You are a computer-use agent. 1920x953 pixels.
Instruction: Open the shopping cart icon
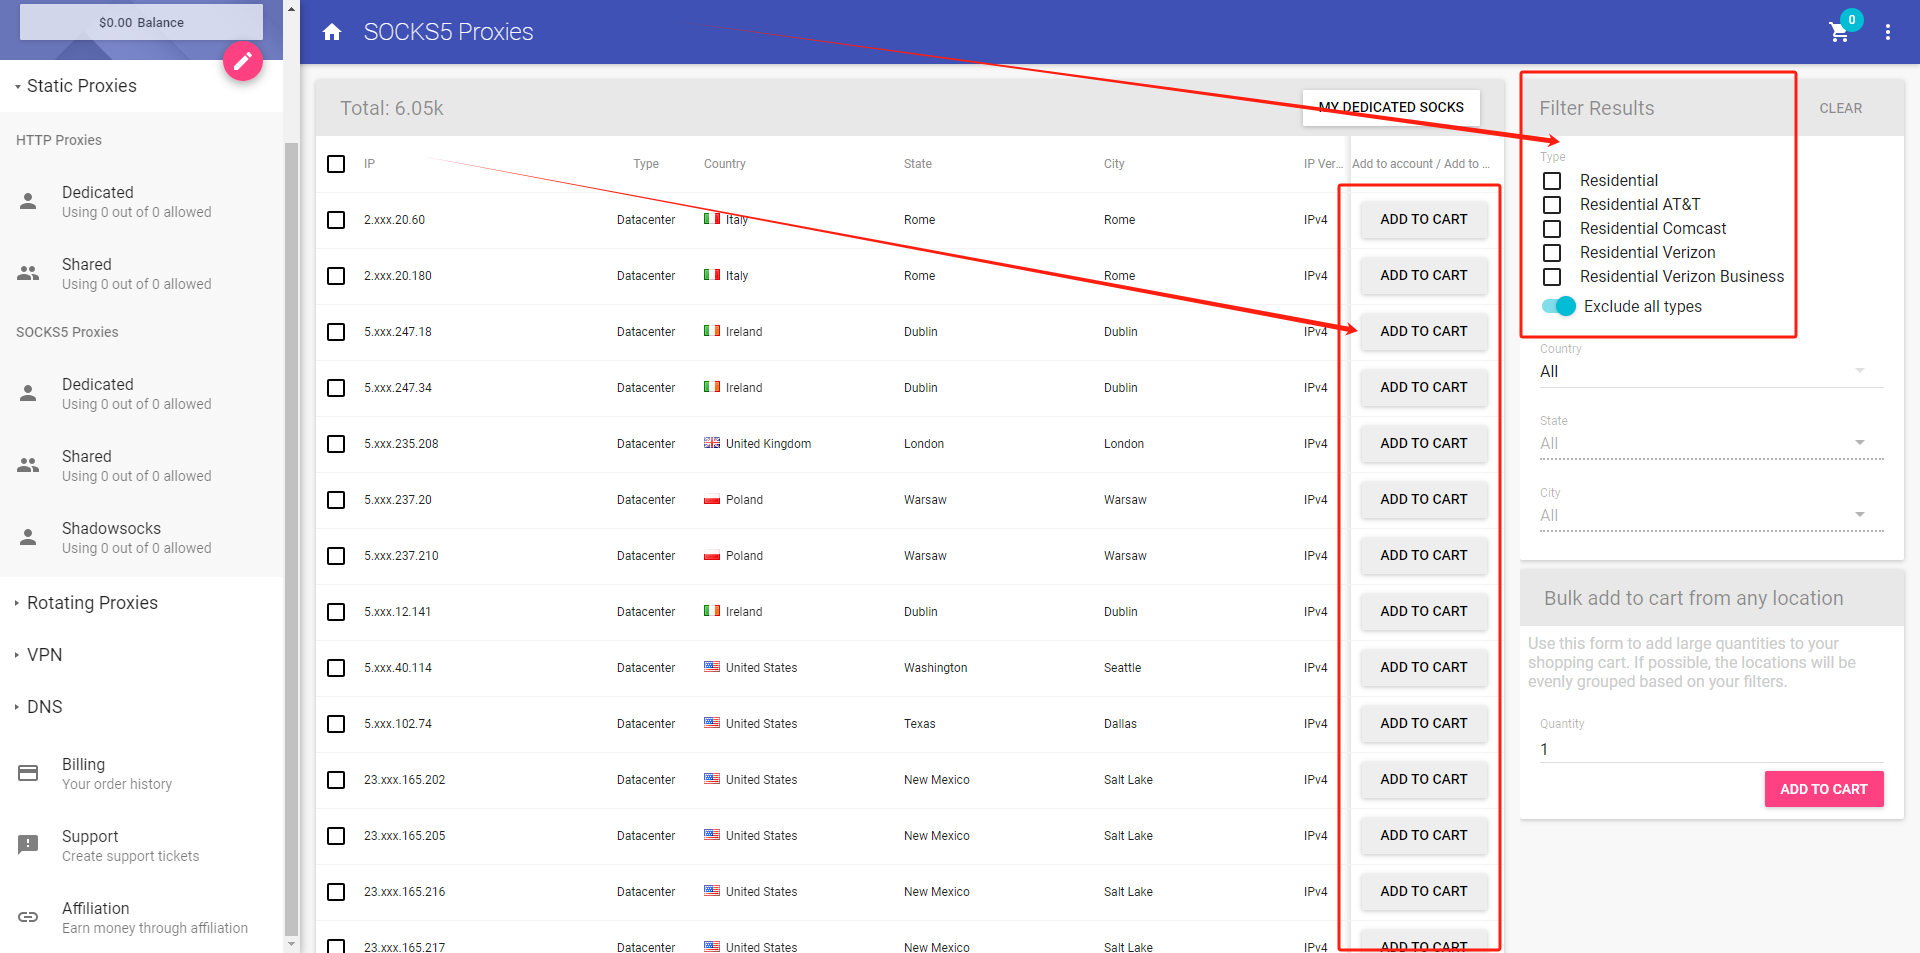1838,32
